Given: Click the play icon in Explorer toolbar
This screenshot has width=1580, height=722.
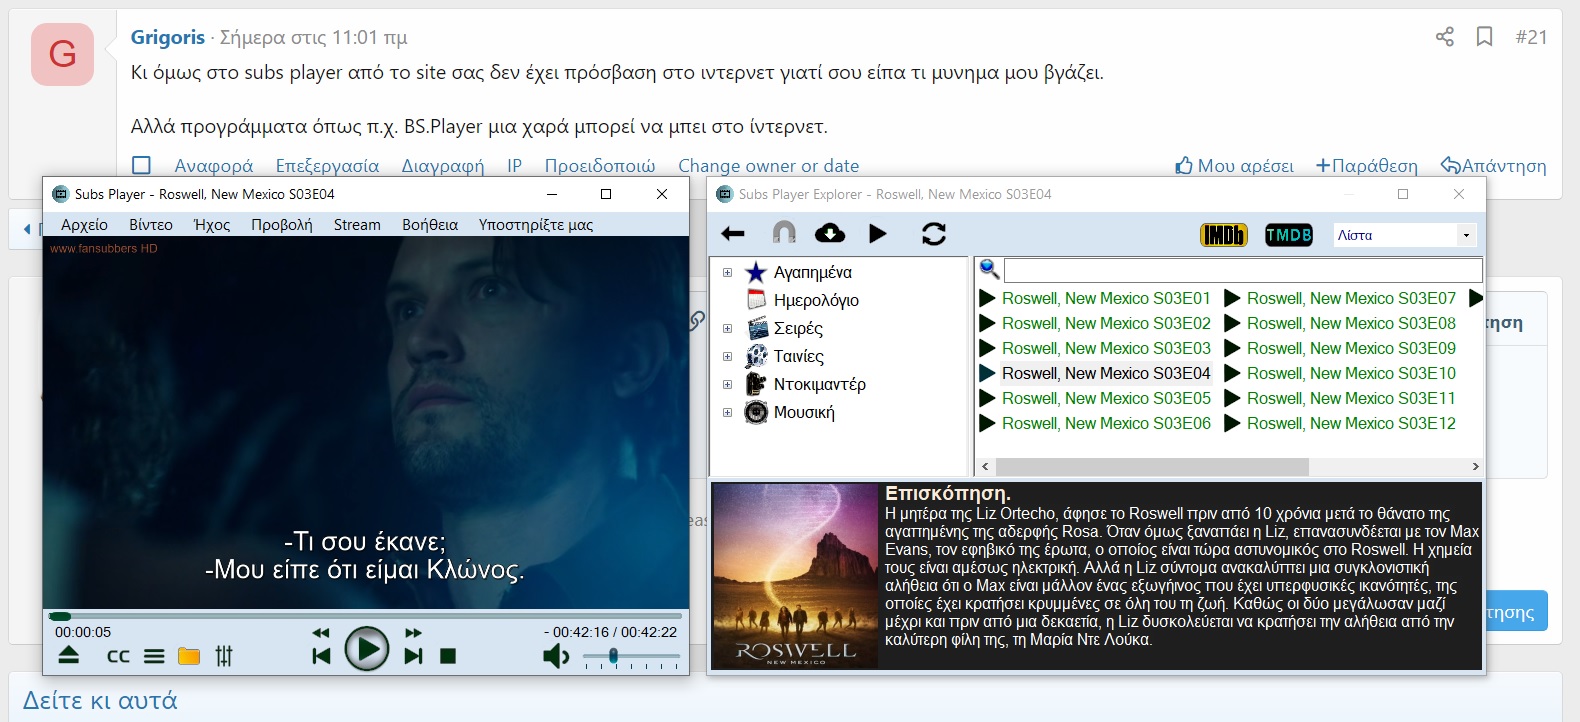Looking at the screenshot, I should pyautogui.click(x=878, y=233).
